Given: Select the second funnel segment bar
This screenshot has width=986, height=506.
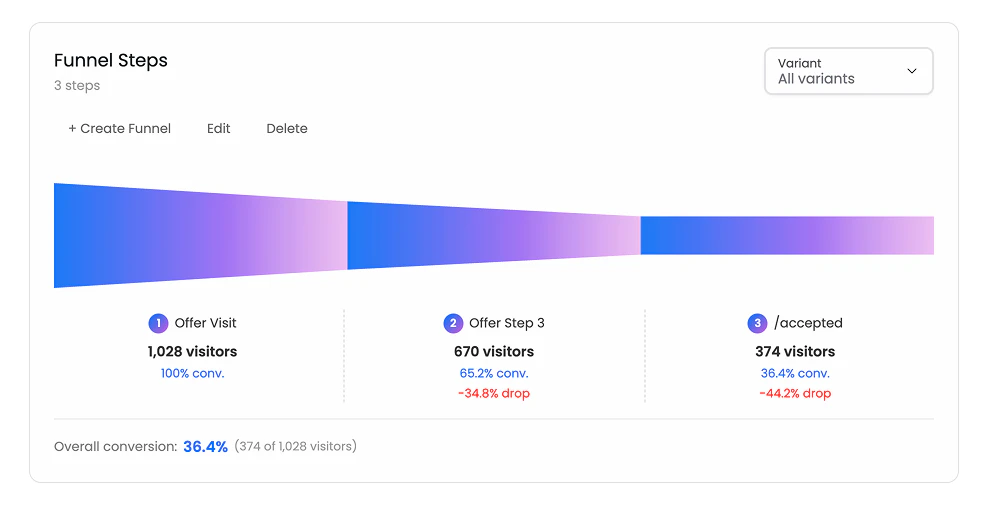Looking at the screenshot, I should [x=493, y=235].
